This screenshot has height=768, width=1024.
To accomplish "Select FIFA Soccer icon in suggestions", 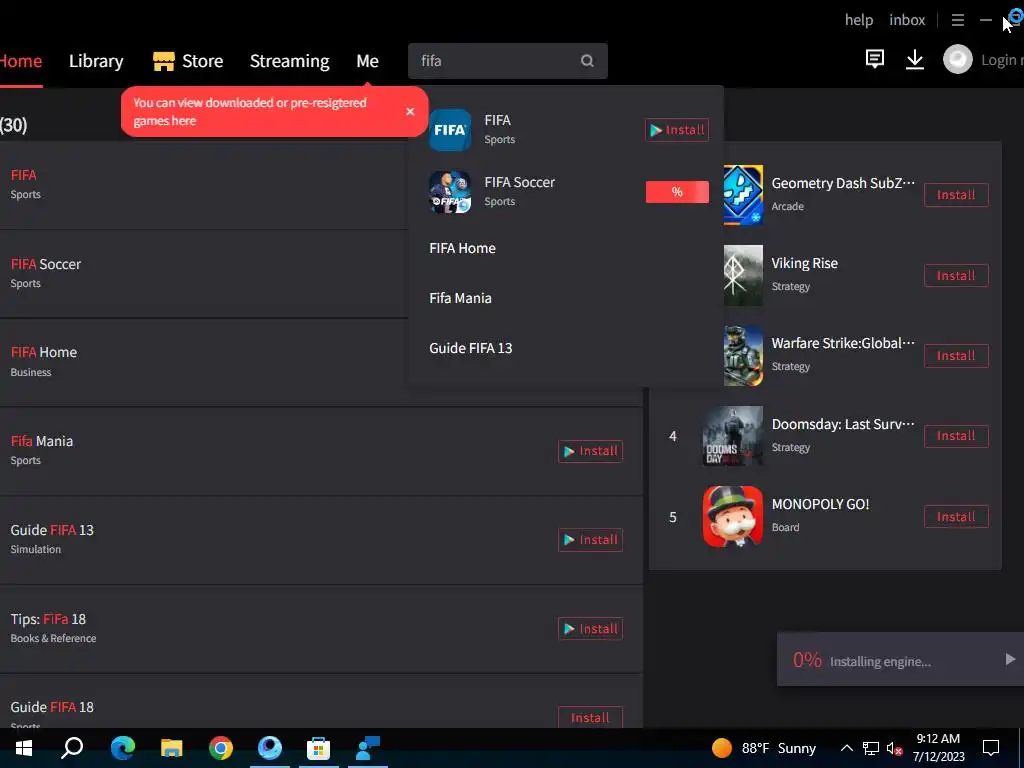I will [x=450, y=192].
